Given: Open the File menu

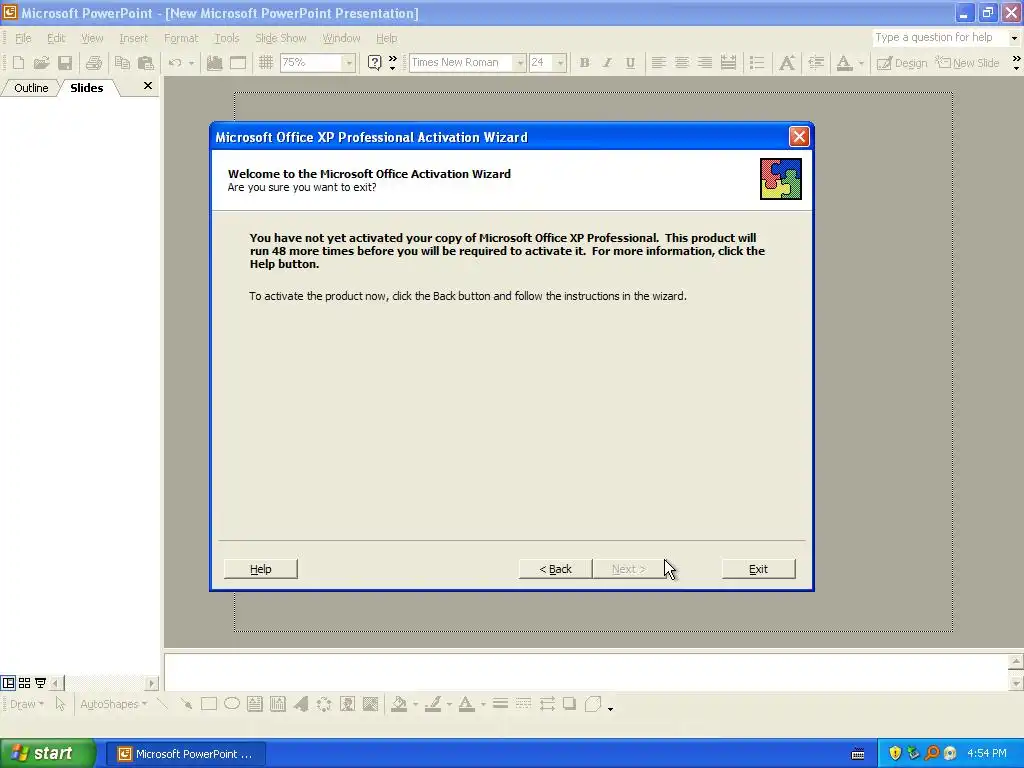Looking at the screenshot, I should (x=23, y=38).
